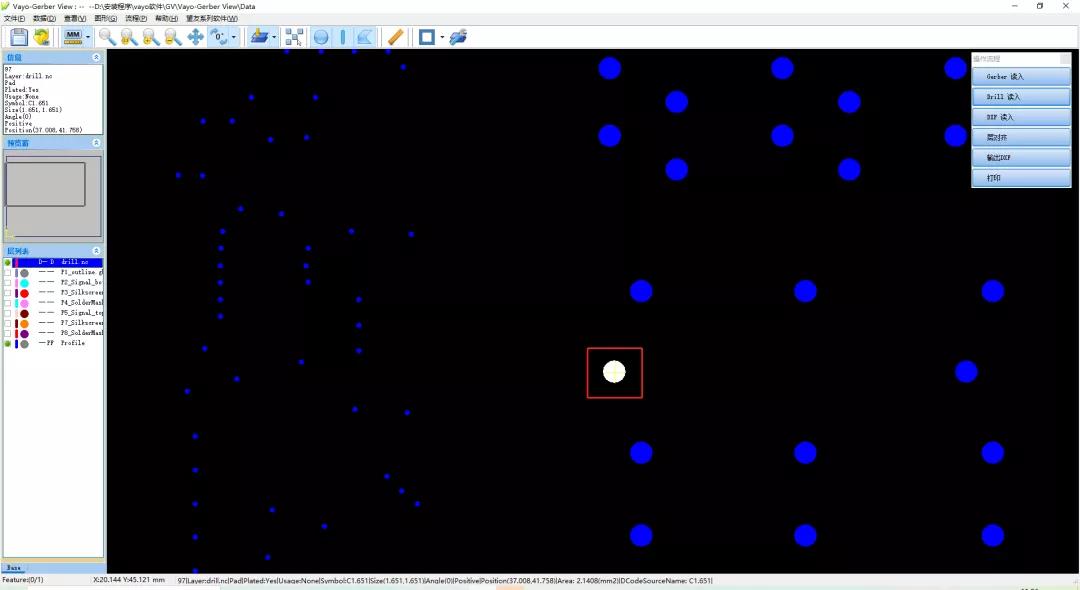Image resolution: width=1080 pixels, height=590 pixels.
Task: Open the layer download dropdown arrow
Action: pos(274,37)
